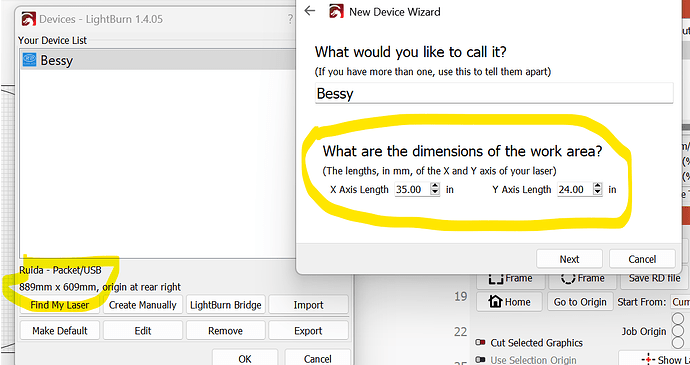The height and width of the screenshot is (365, 690).
Task: Click the Ruida - Packet/USB text
Action: 60,270
